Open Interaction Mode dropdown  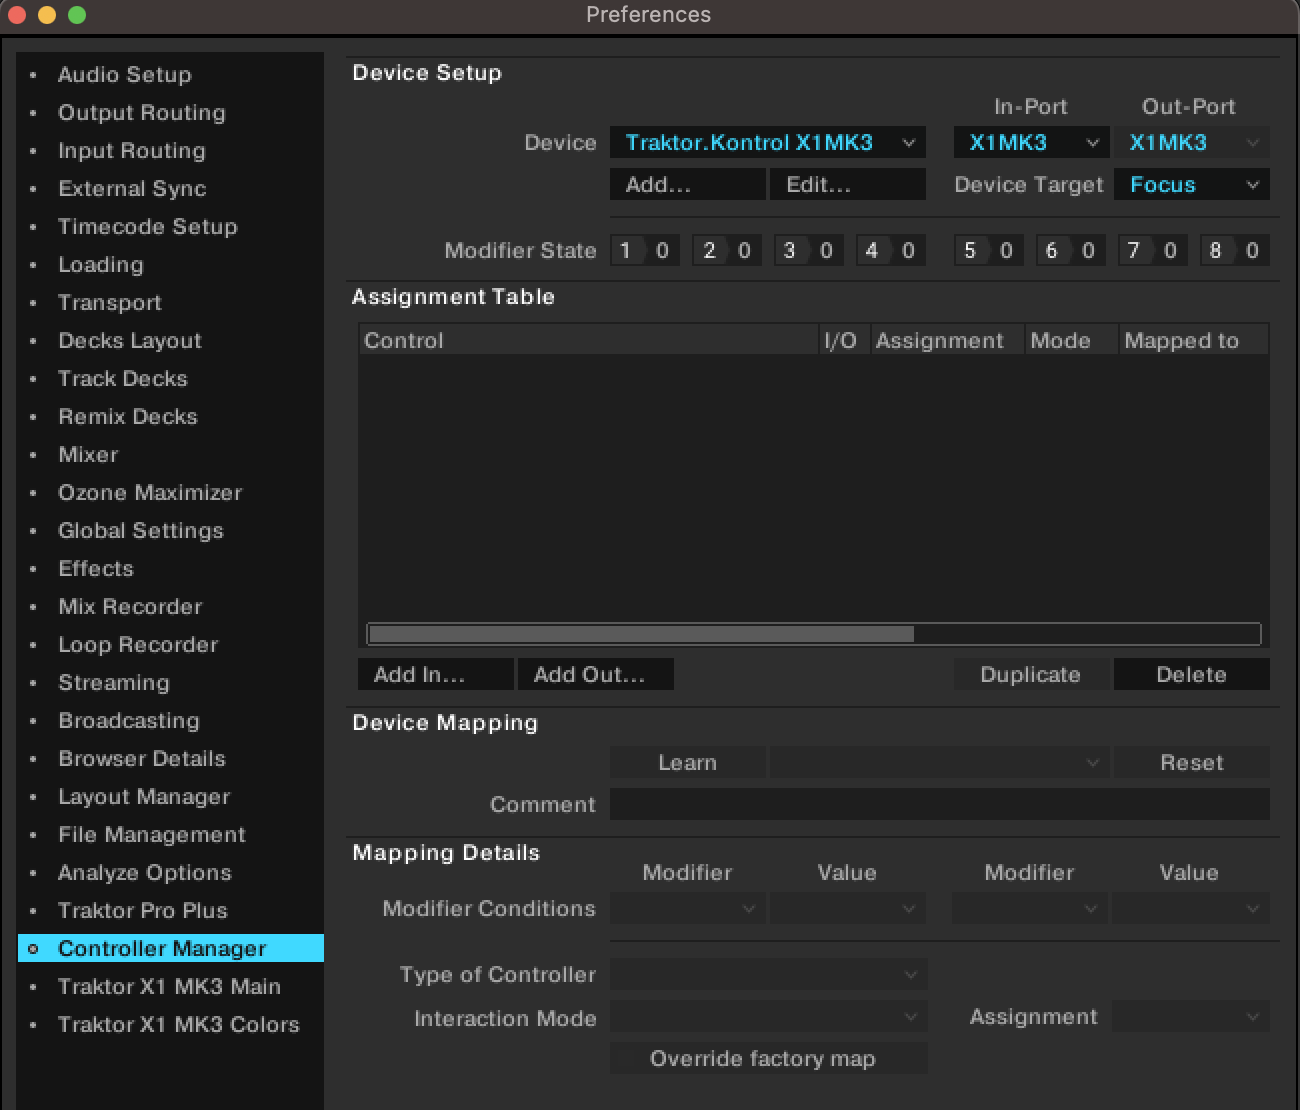click(x=768, y=1016)
